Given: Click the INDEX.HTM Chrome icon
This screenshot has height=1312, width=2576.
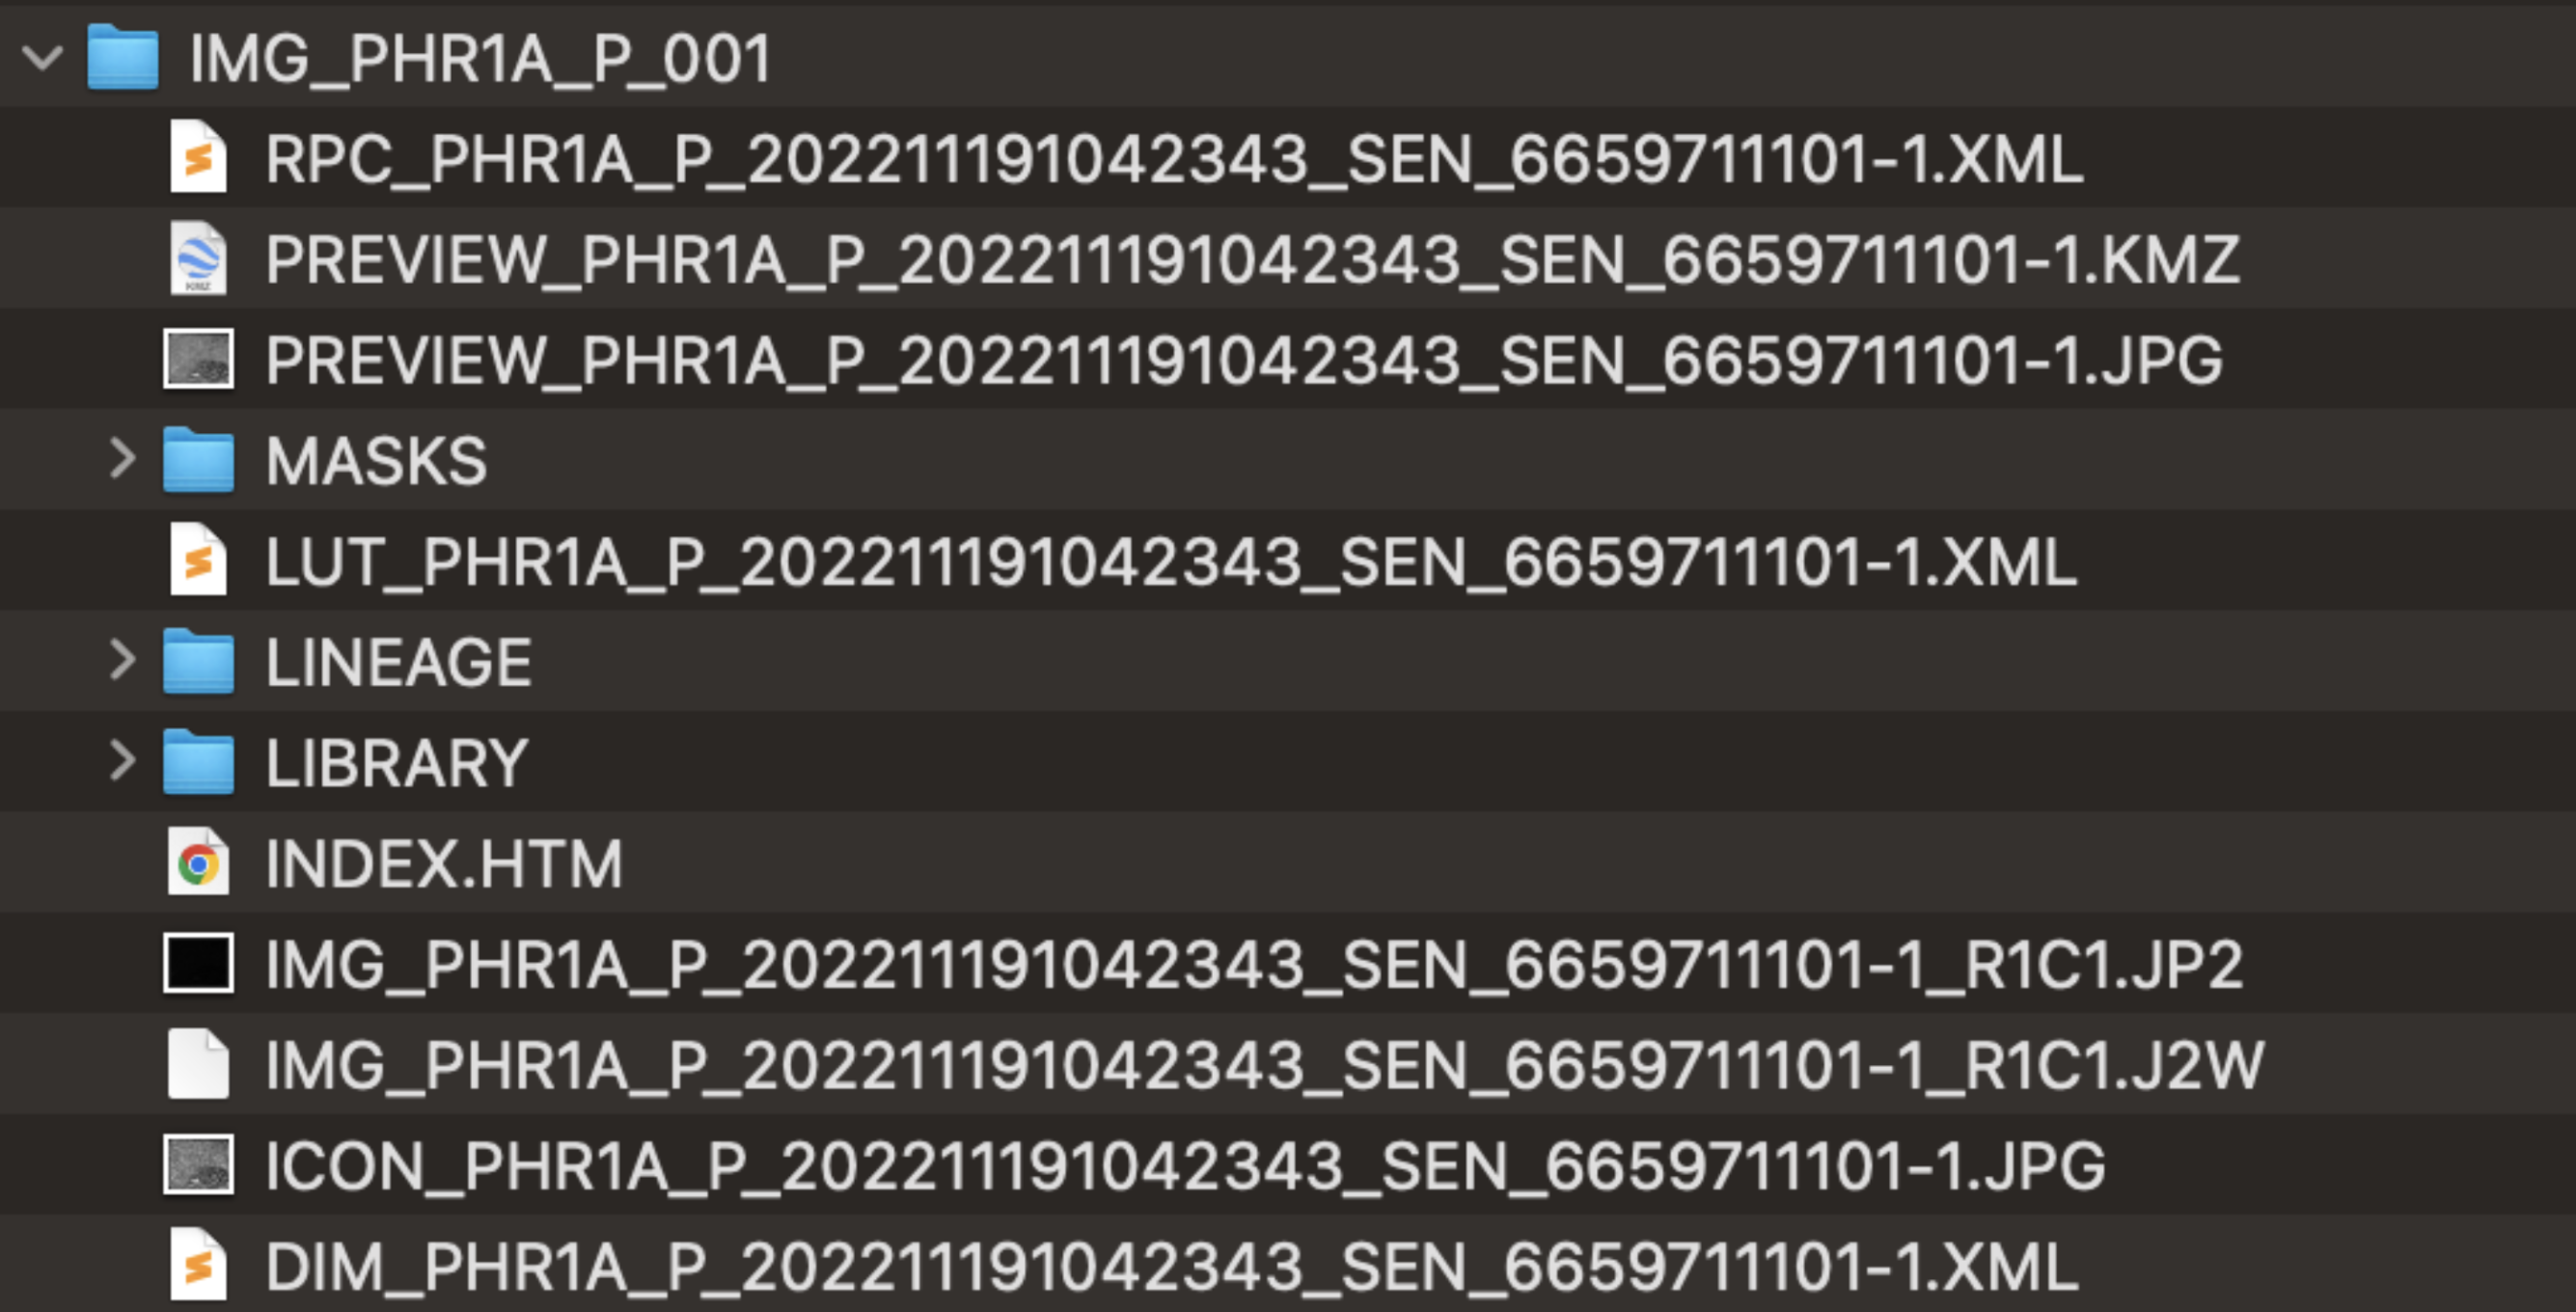Looking at the screenshot, I should (x=198, y=862).
